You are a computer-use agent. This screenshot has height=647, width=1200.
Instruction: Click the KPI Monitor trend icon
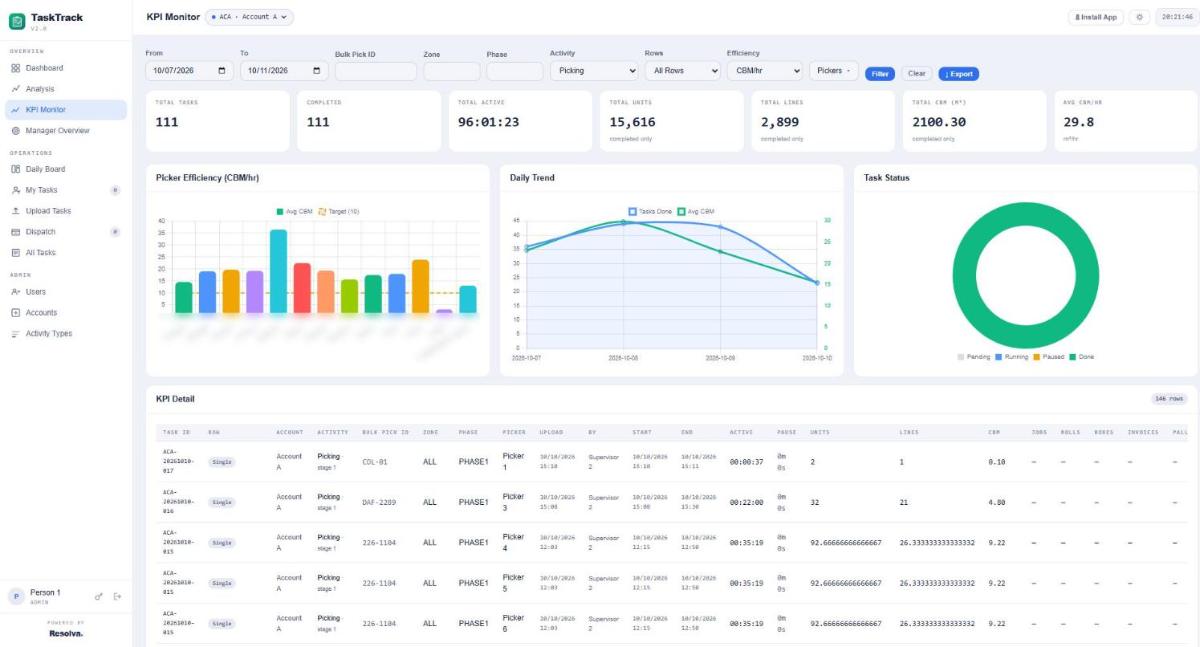pyautogui.click(x=16, y=110)
